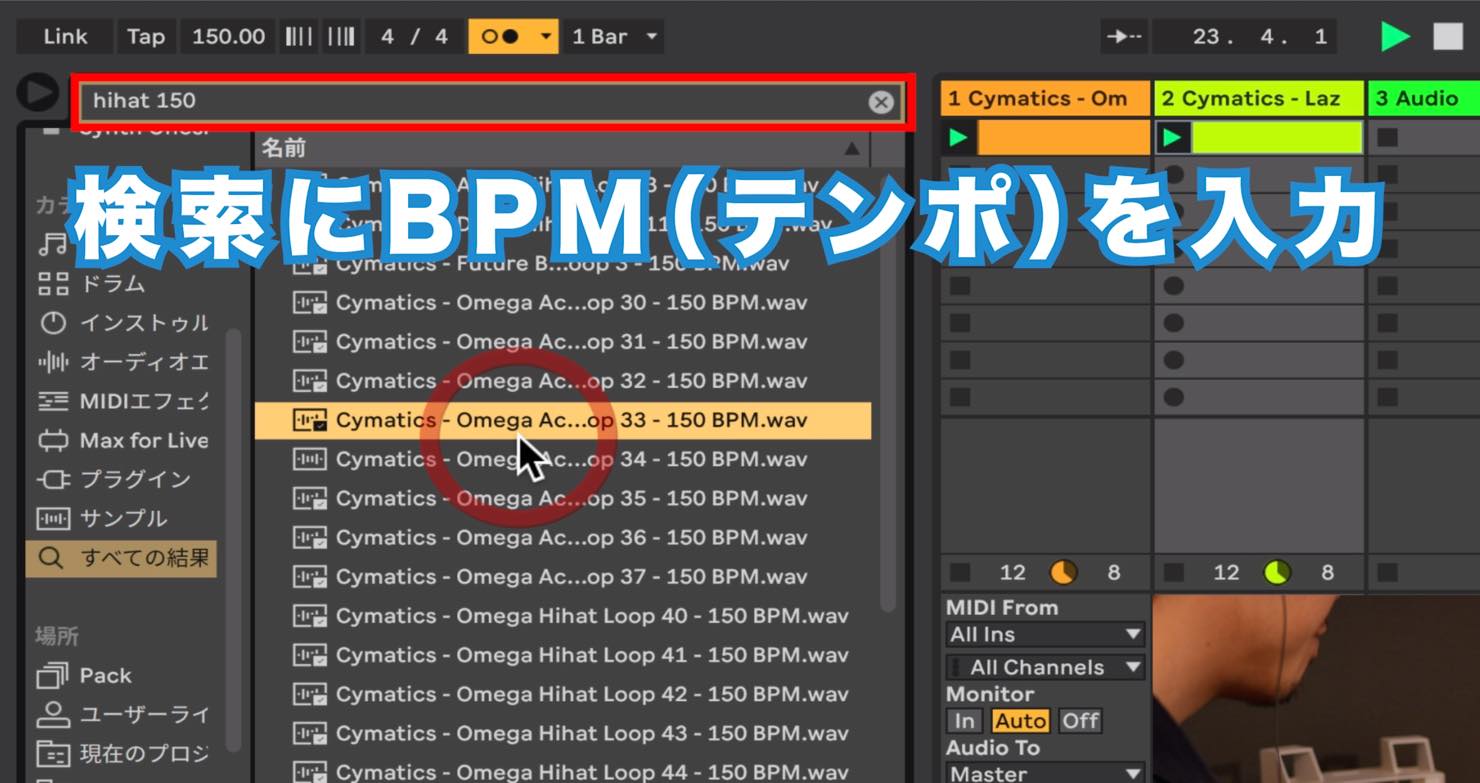
Task: Click the sort arrow in the 名前 column header
Action: click(x=852, y=149)
